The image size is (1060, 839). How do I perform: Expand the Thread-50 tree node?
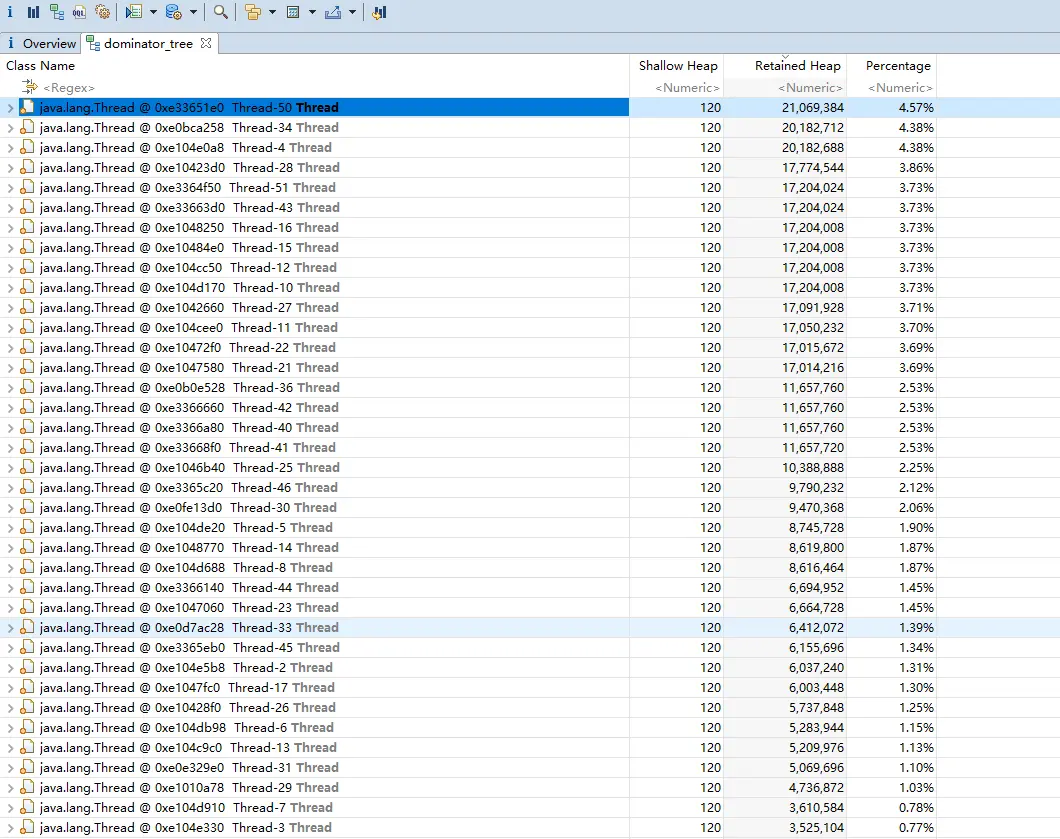point(9,107)
